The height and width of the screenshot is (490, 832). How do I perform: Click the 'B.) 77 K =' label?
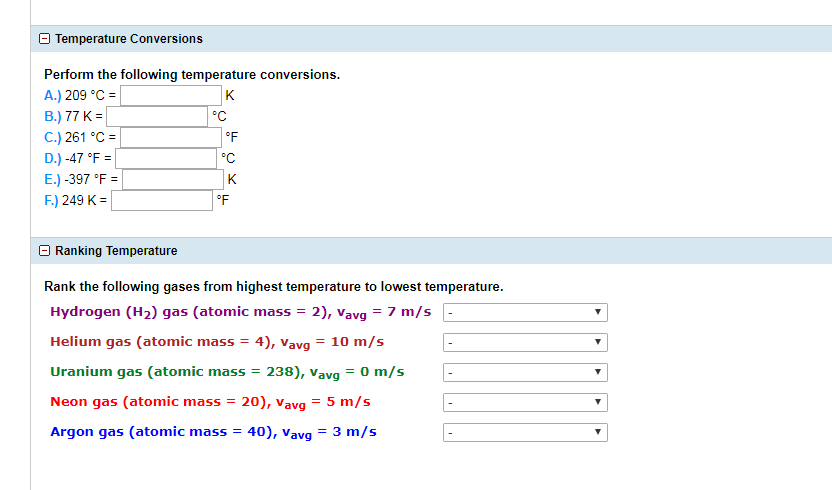click(73, 116)
